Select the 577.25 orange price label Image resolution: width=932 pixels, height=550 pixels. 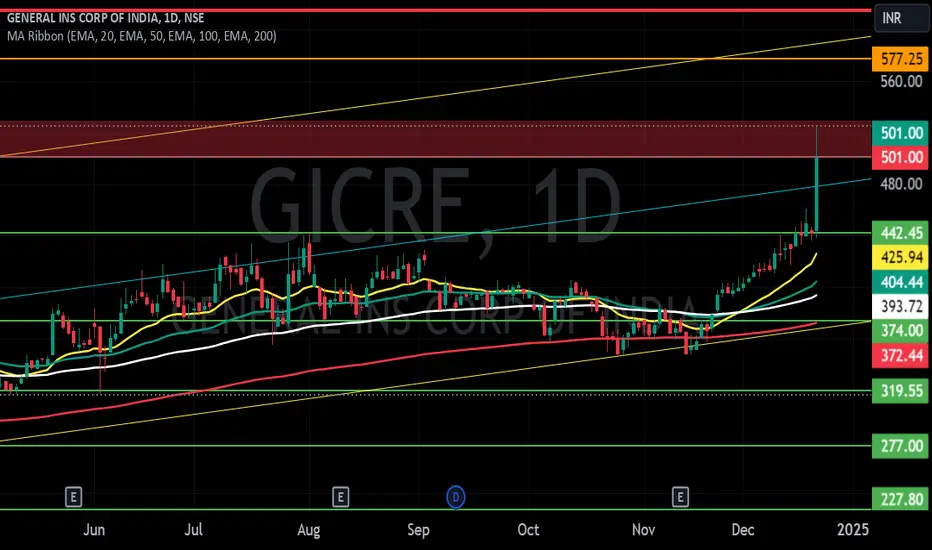[900, 59]
